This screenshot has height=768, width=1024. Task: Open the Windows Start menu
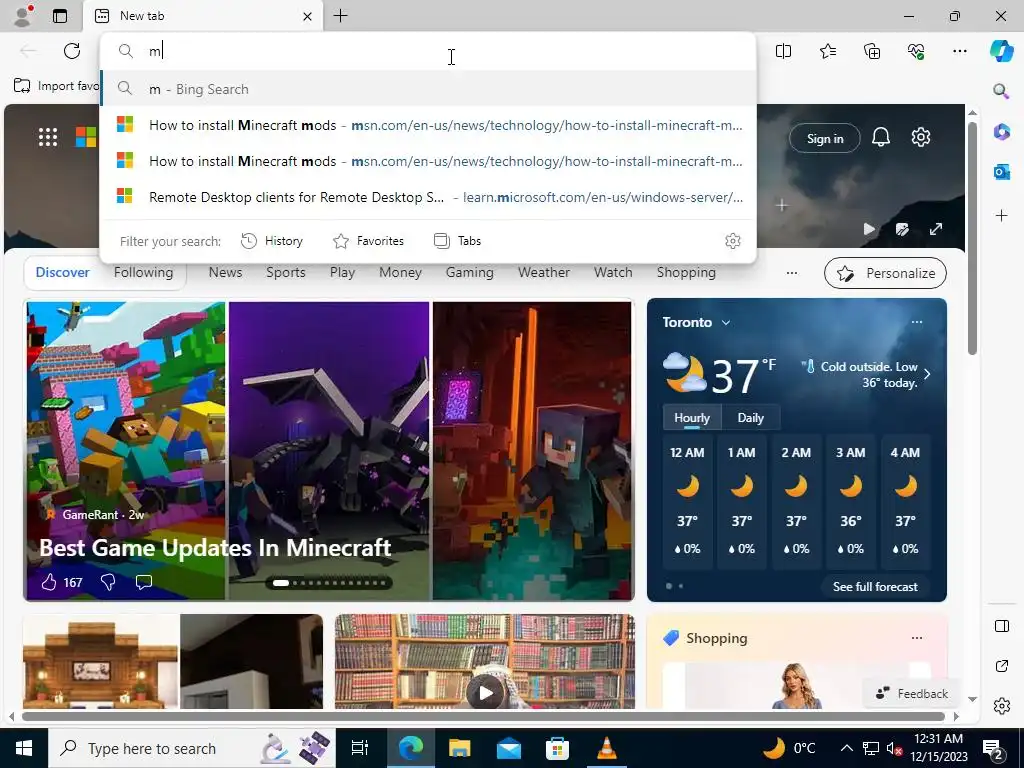24,748
